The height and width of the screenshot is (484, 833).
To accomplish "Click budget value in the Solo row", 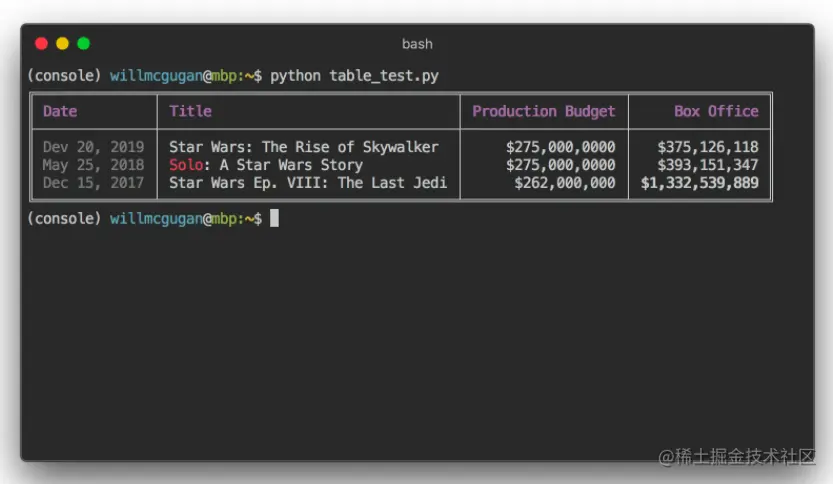I will (x=560, y=165).
